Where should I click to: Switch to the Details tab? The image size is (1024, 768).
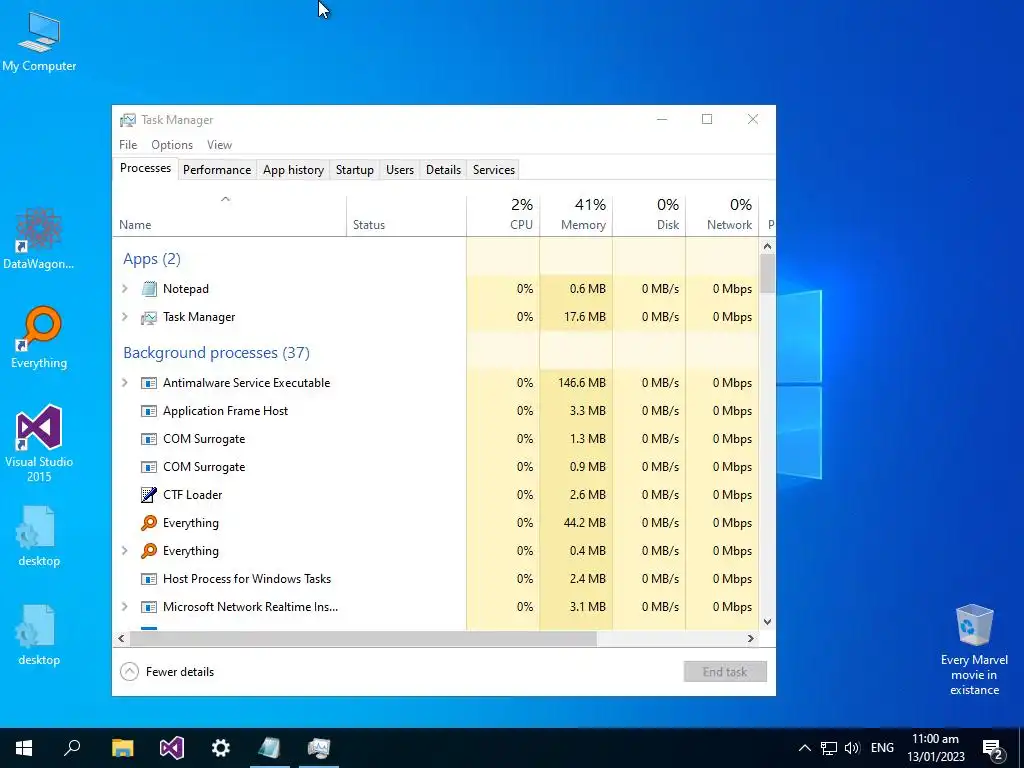(x=443, y=170)
